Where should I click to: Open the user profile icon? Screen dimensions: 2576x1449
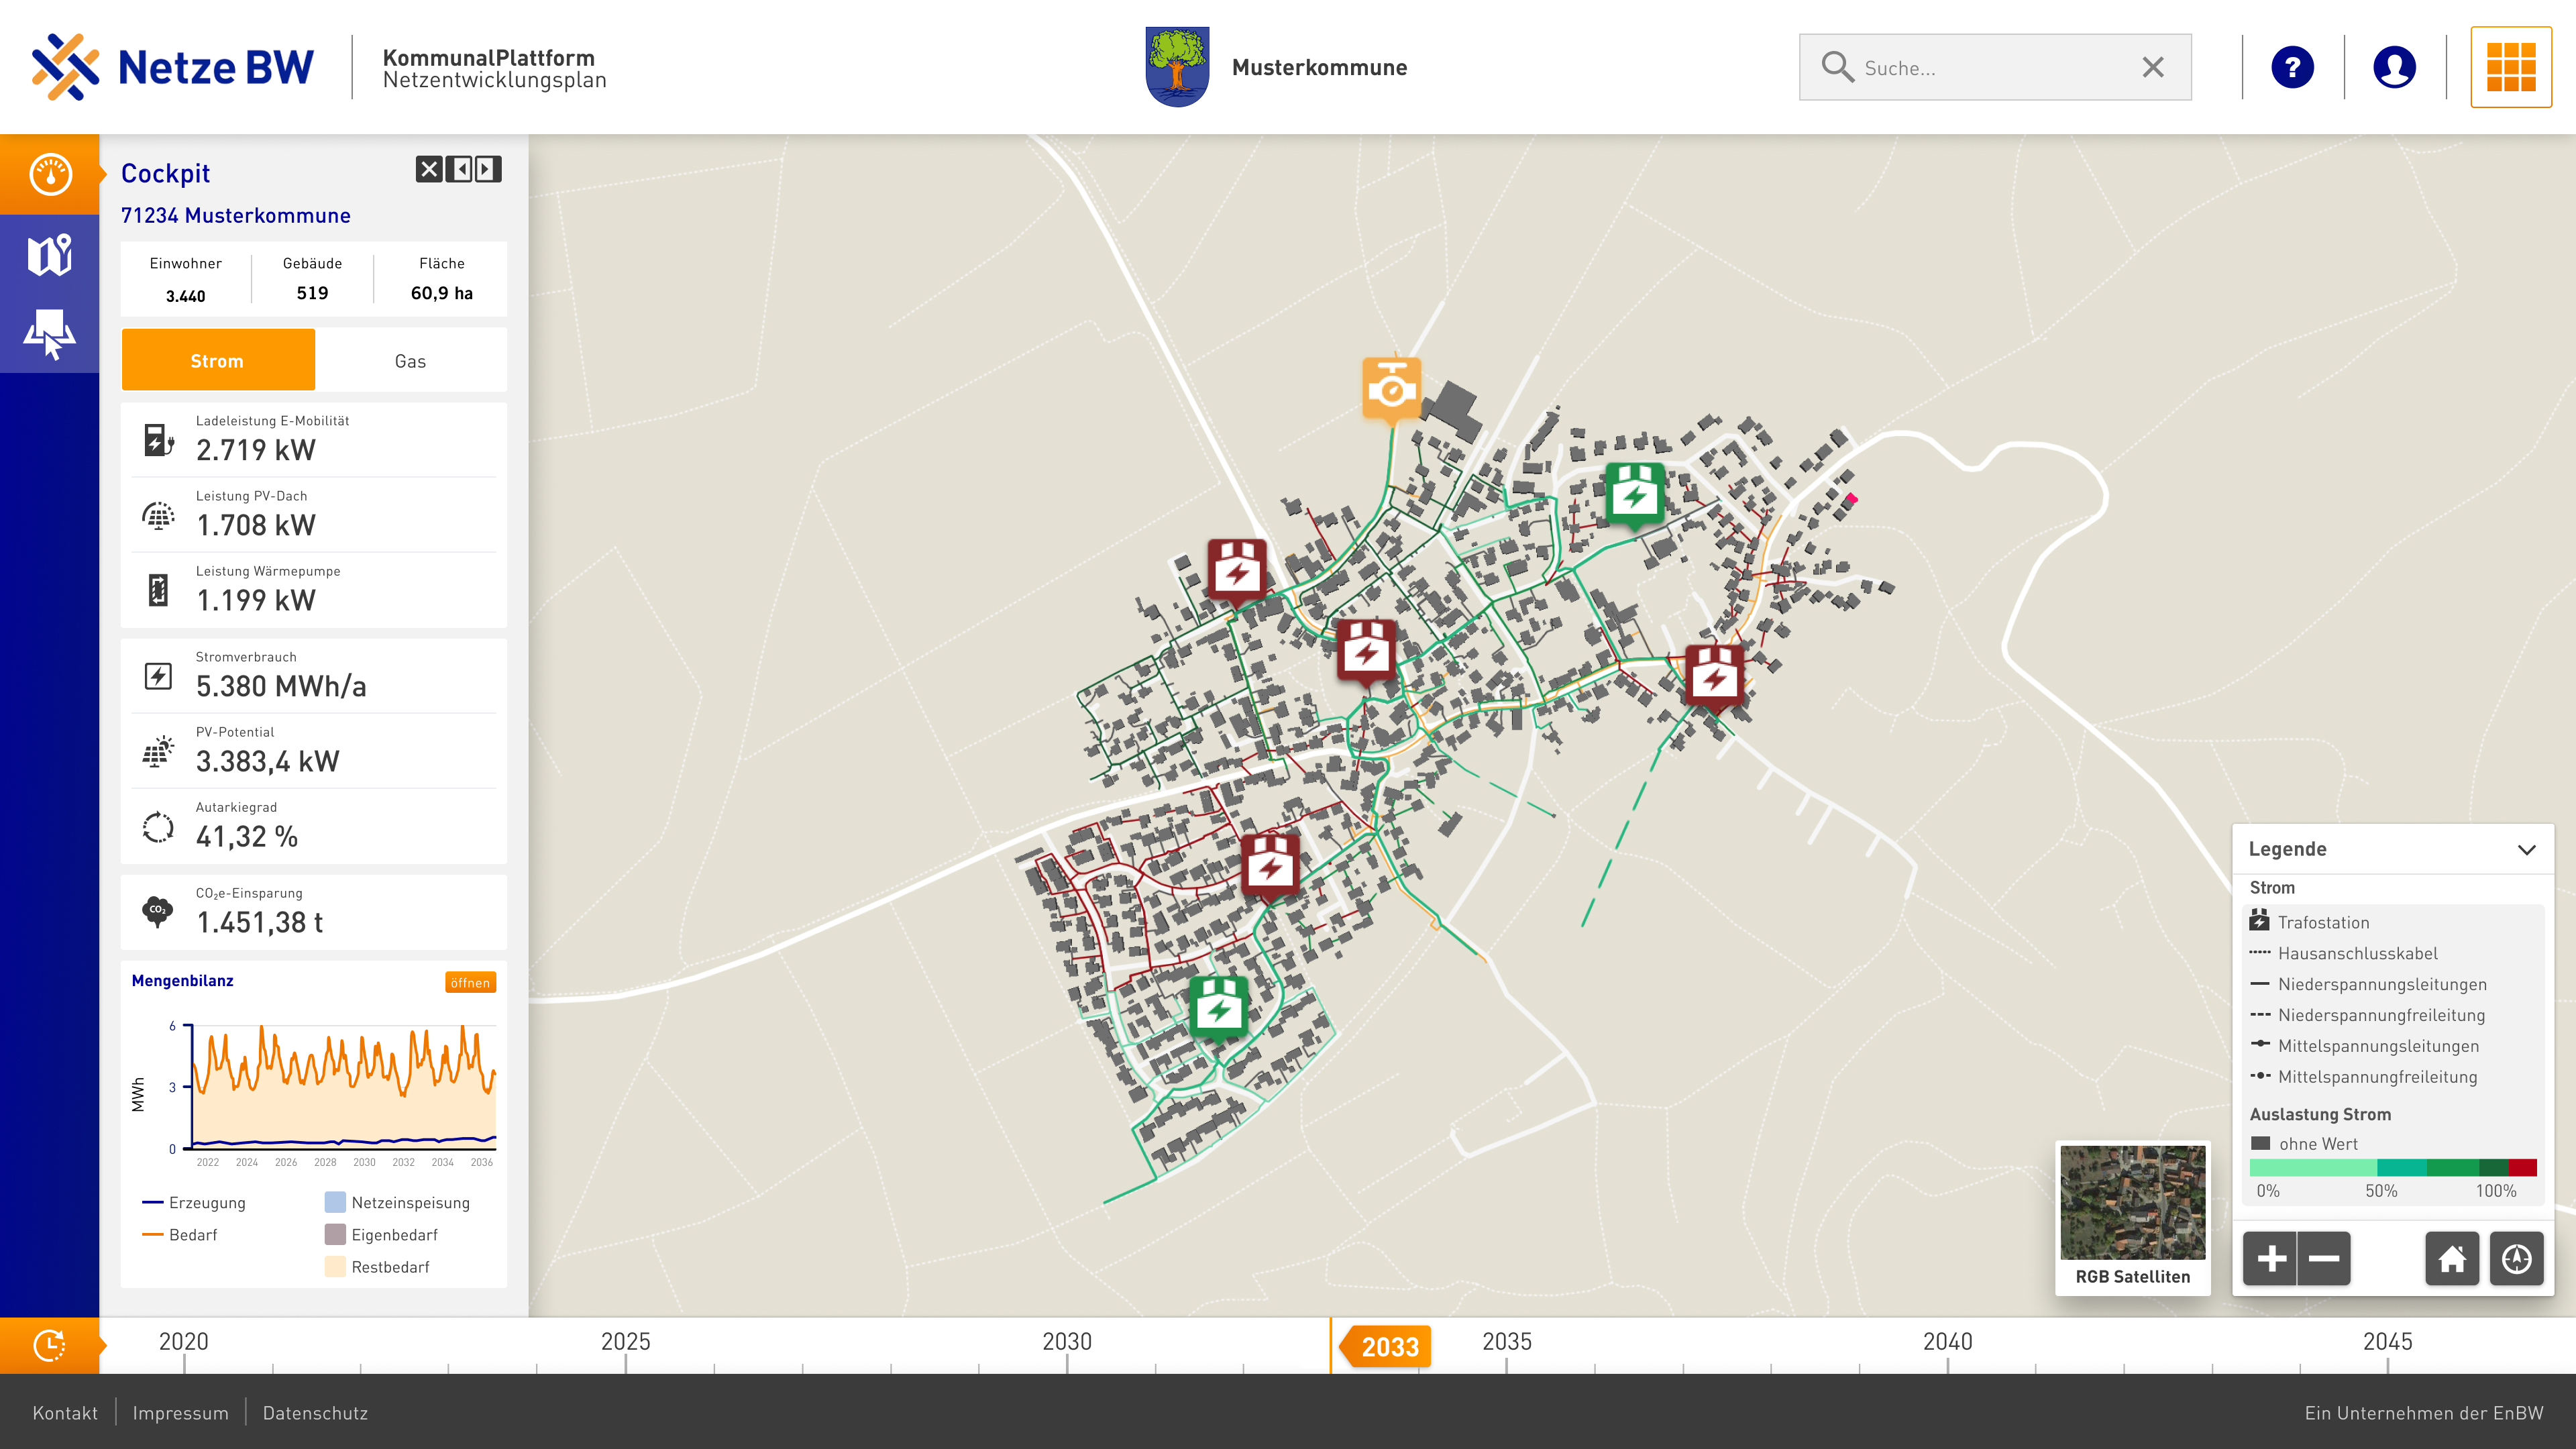pyautogui.click(x=2394, y=67)
